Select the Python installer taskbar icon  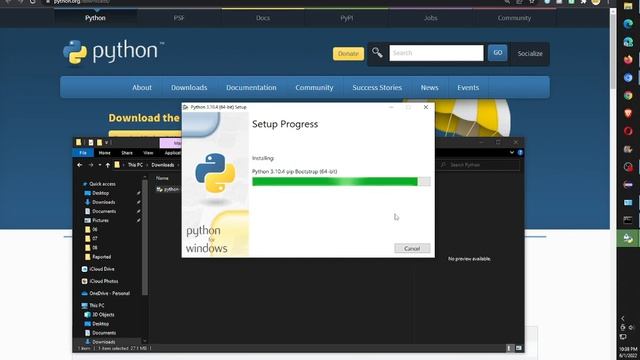click(628, 238)
